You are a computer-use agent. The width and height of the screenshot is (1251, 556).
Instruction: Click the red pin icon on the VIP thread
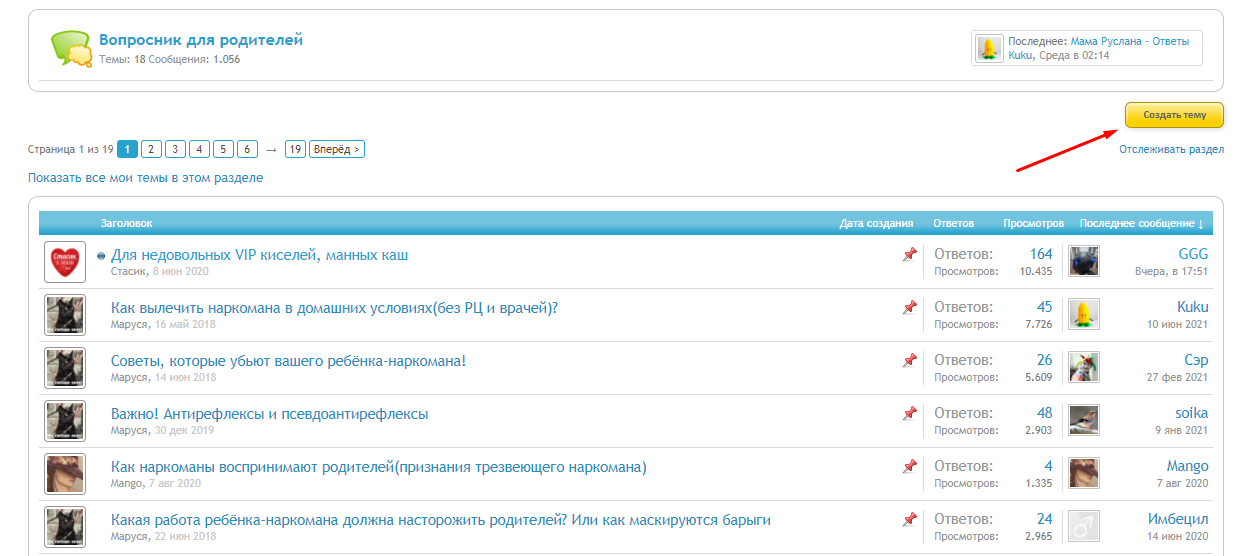click(909, 255)
